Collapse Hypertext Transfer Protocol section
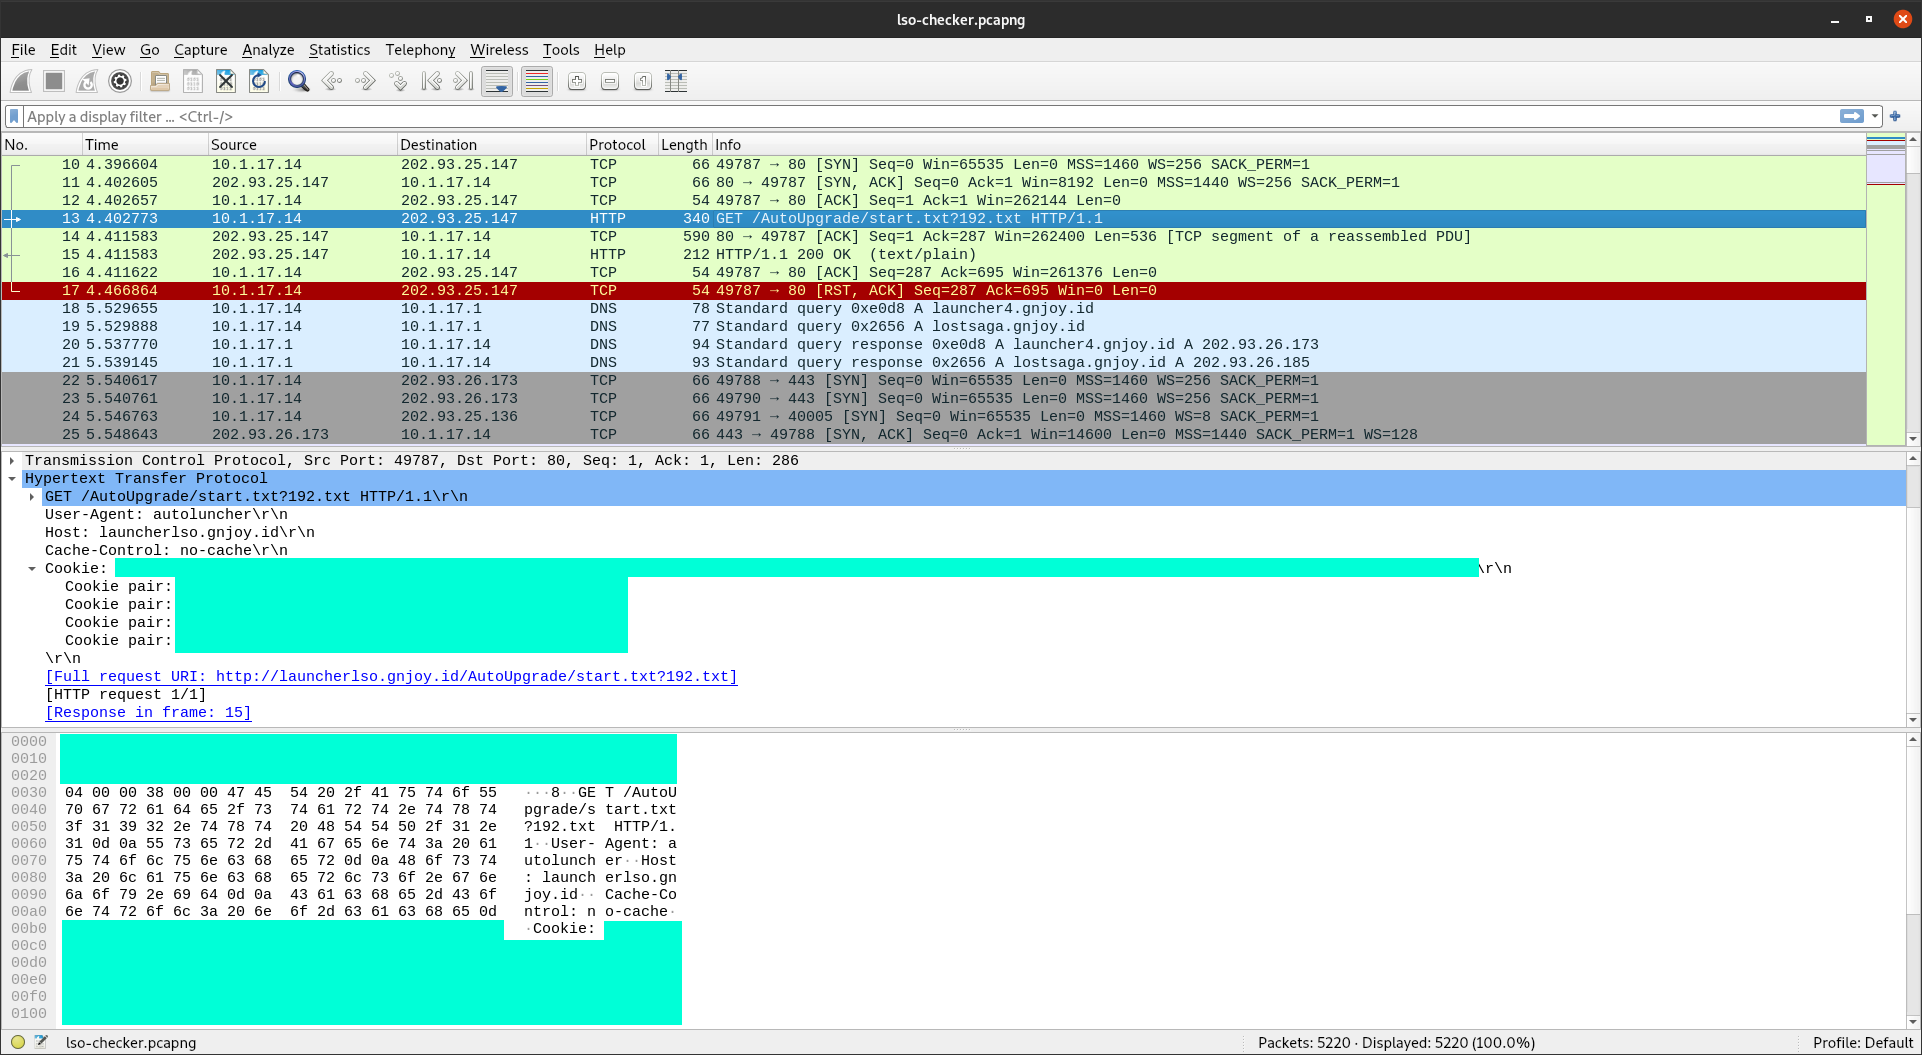The width and height of the screenshot is (1922, 1055). 12,479
